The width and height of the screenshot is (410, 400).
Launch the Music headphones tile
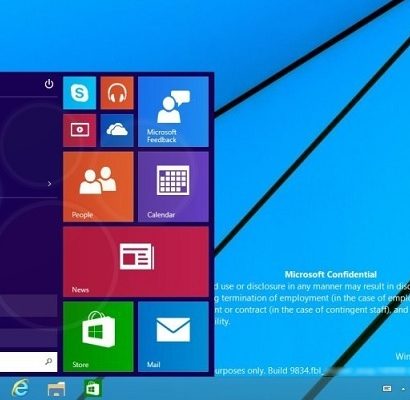pyautogui.click(x=117, y=93)
